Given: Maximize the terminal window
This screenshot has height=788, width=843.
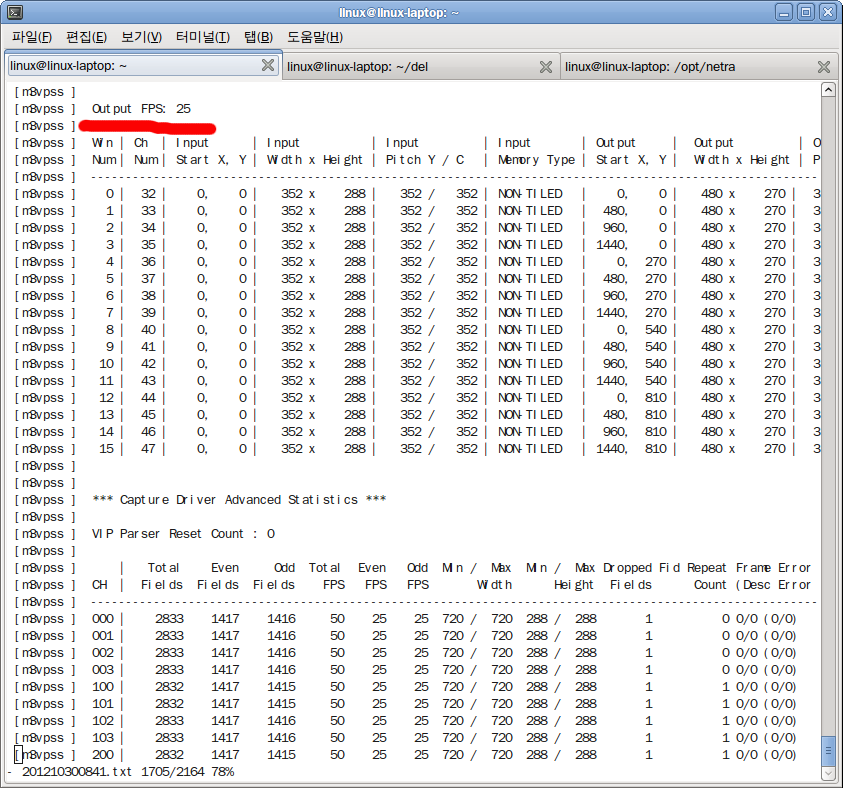Looking at the screenshot, I should [806, 12].
